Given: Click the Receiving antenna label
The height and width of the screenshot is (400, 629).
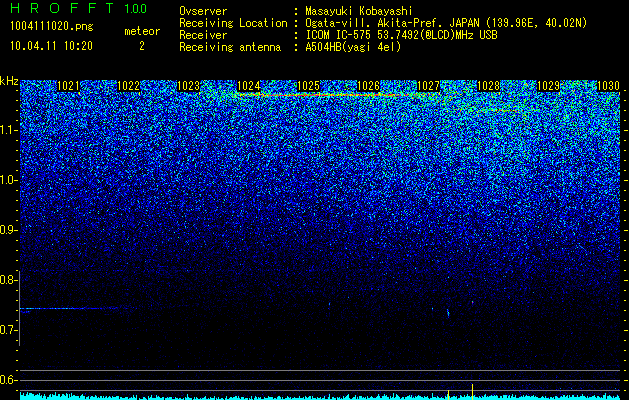Looking at the screenshot, I should (230, 47).
